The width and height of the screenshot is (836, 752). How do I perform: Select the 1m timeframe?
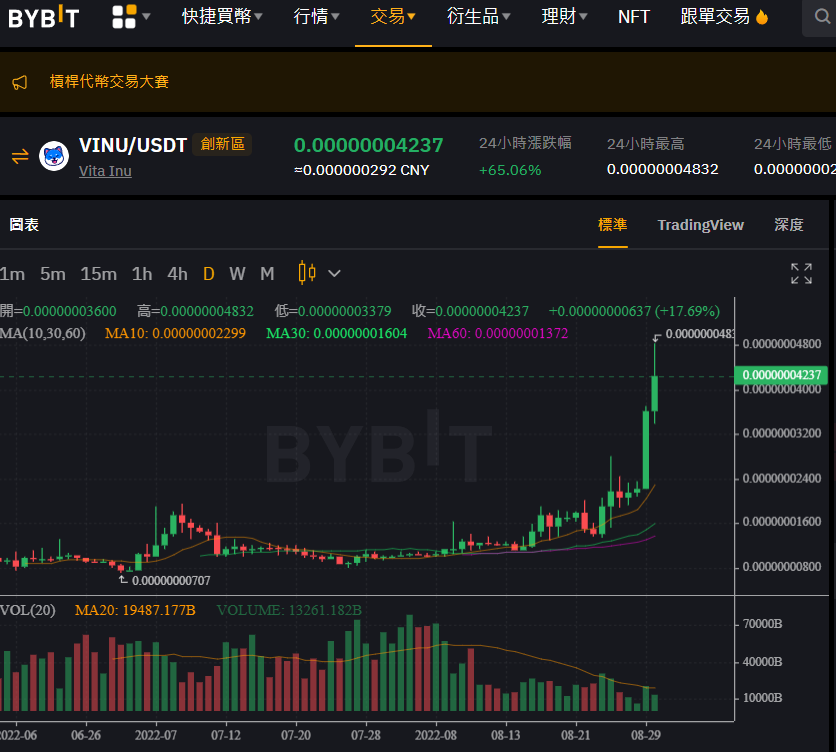point(12,274)
